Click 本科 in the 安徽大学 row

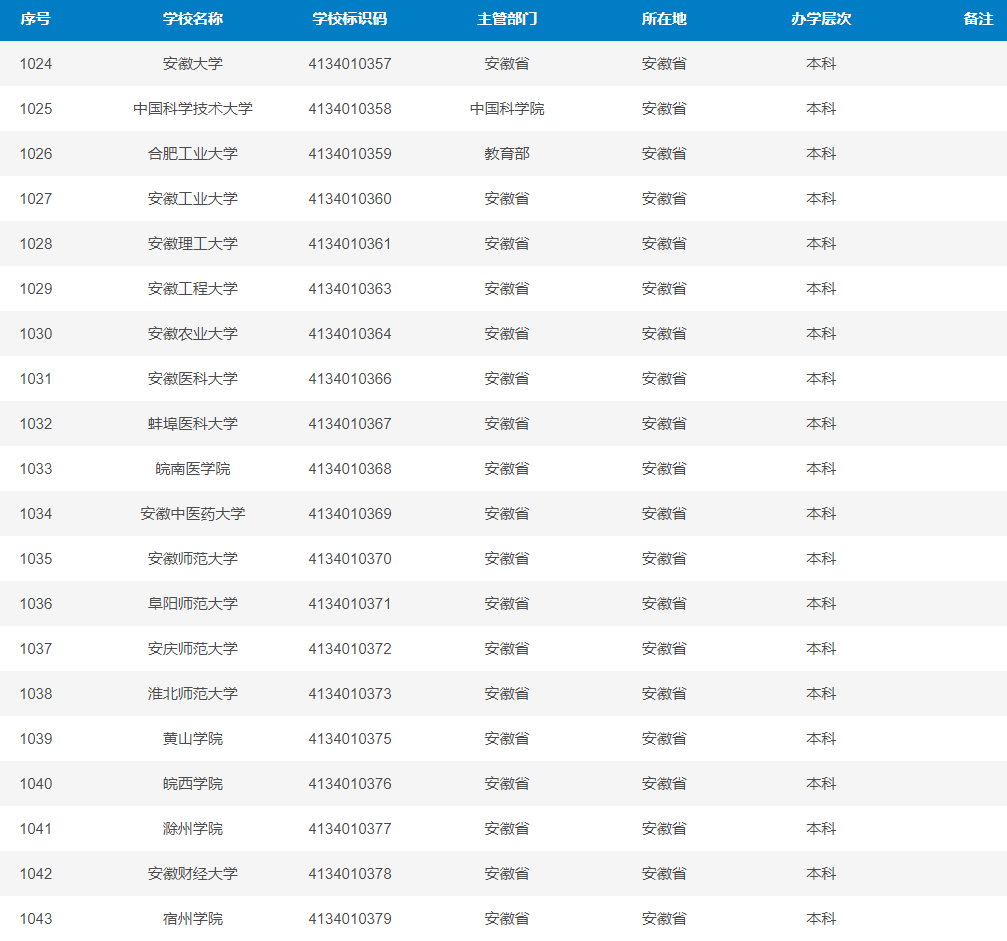tap(821, 64)
